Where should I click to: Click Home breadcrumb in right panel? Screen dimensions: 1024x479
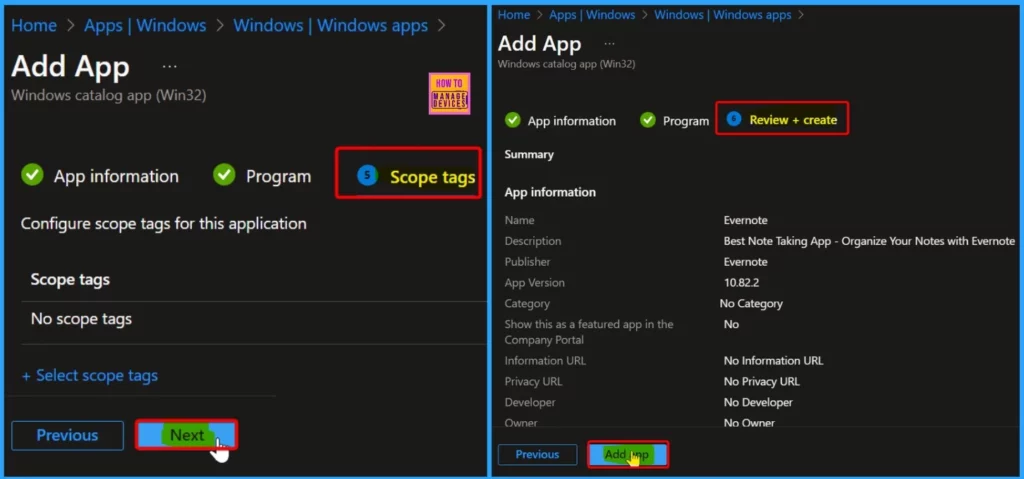coord(513,14)
